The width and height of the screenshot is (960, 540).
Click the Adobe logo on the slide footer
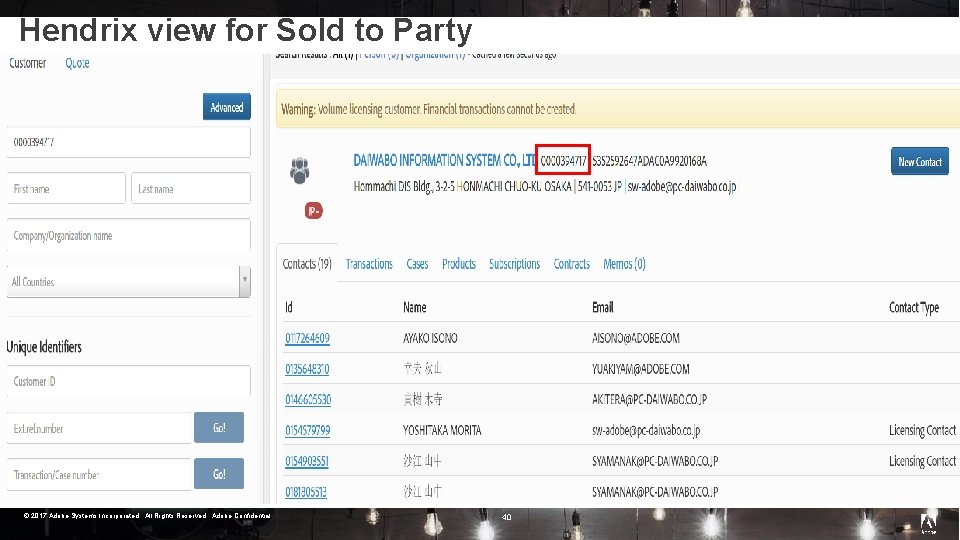(928, 523)
